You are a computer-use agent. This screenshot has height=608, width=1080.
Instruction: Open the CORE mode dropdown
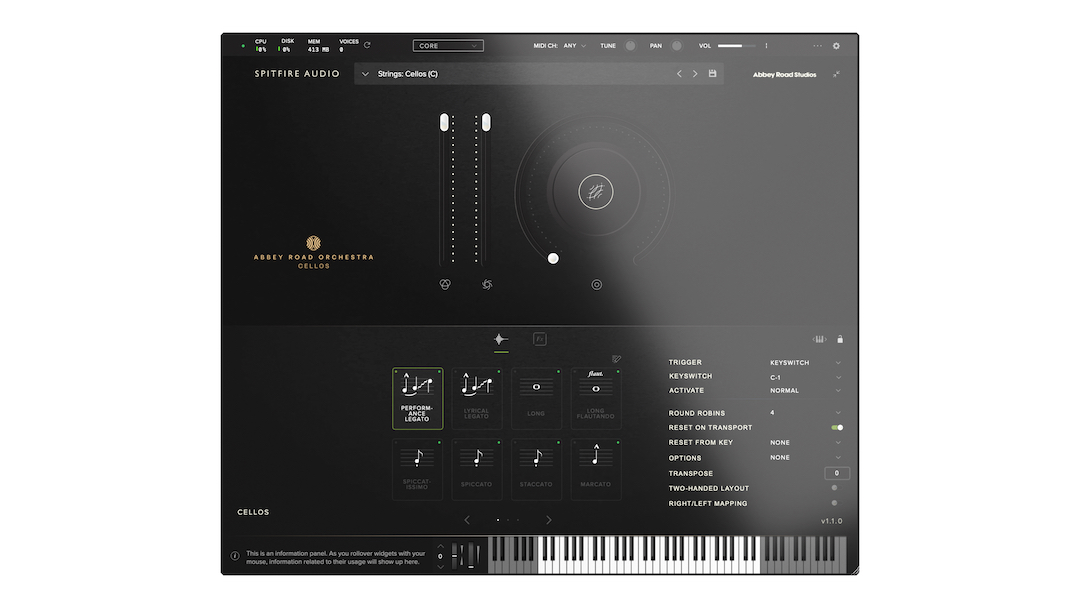tap(448, 46)
